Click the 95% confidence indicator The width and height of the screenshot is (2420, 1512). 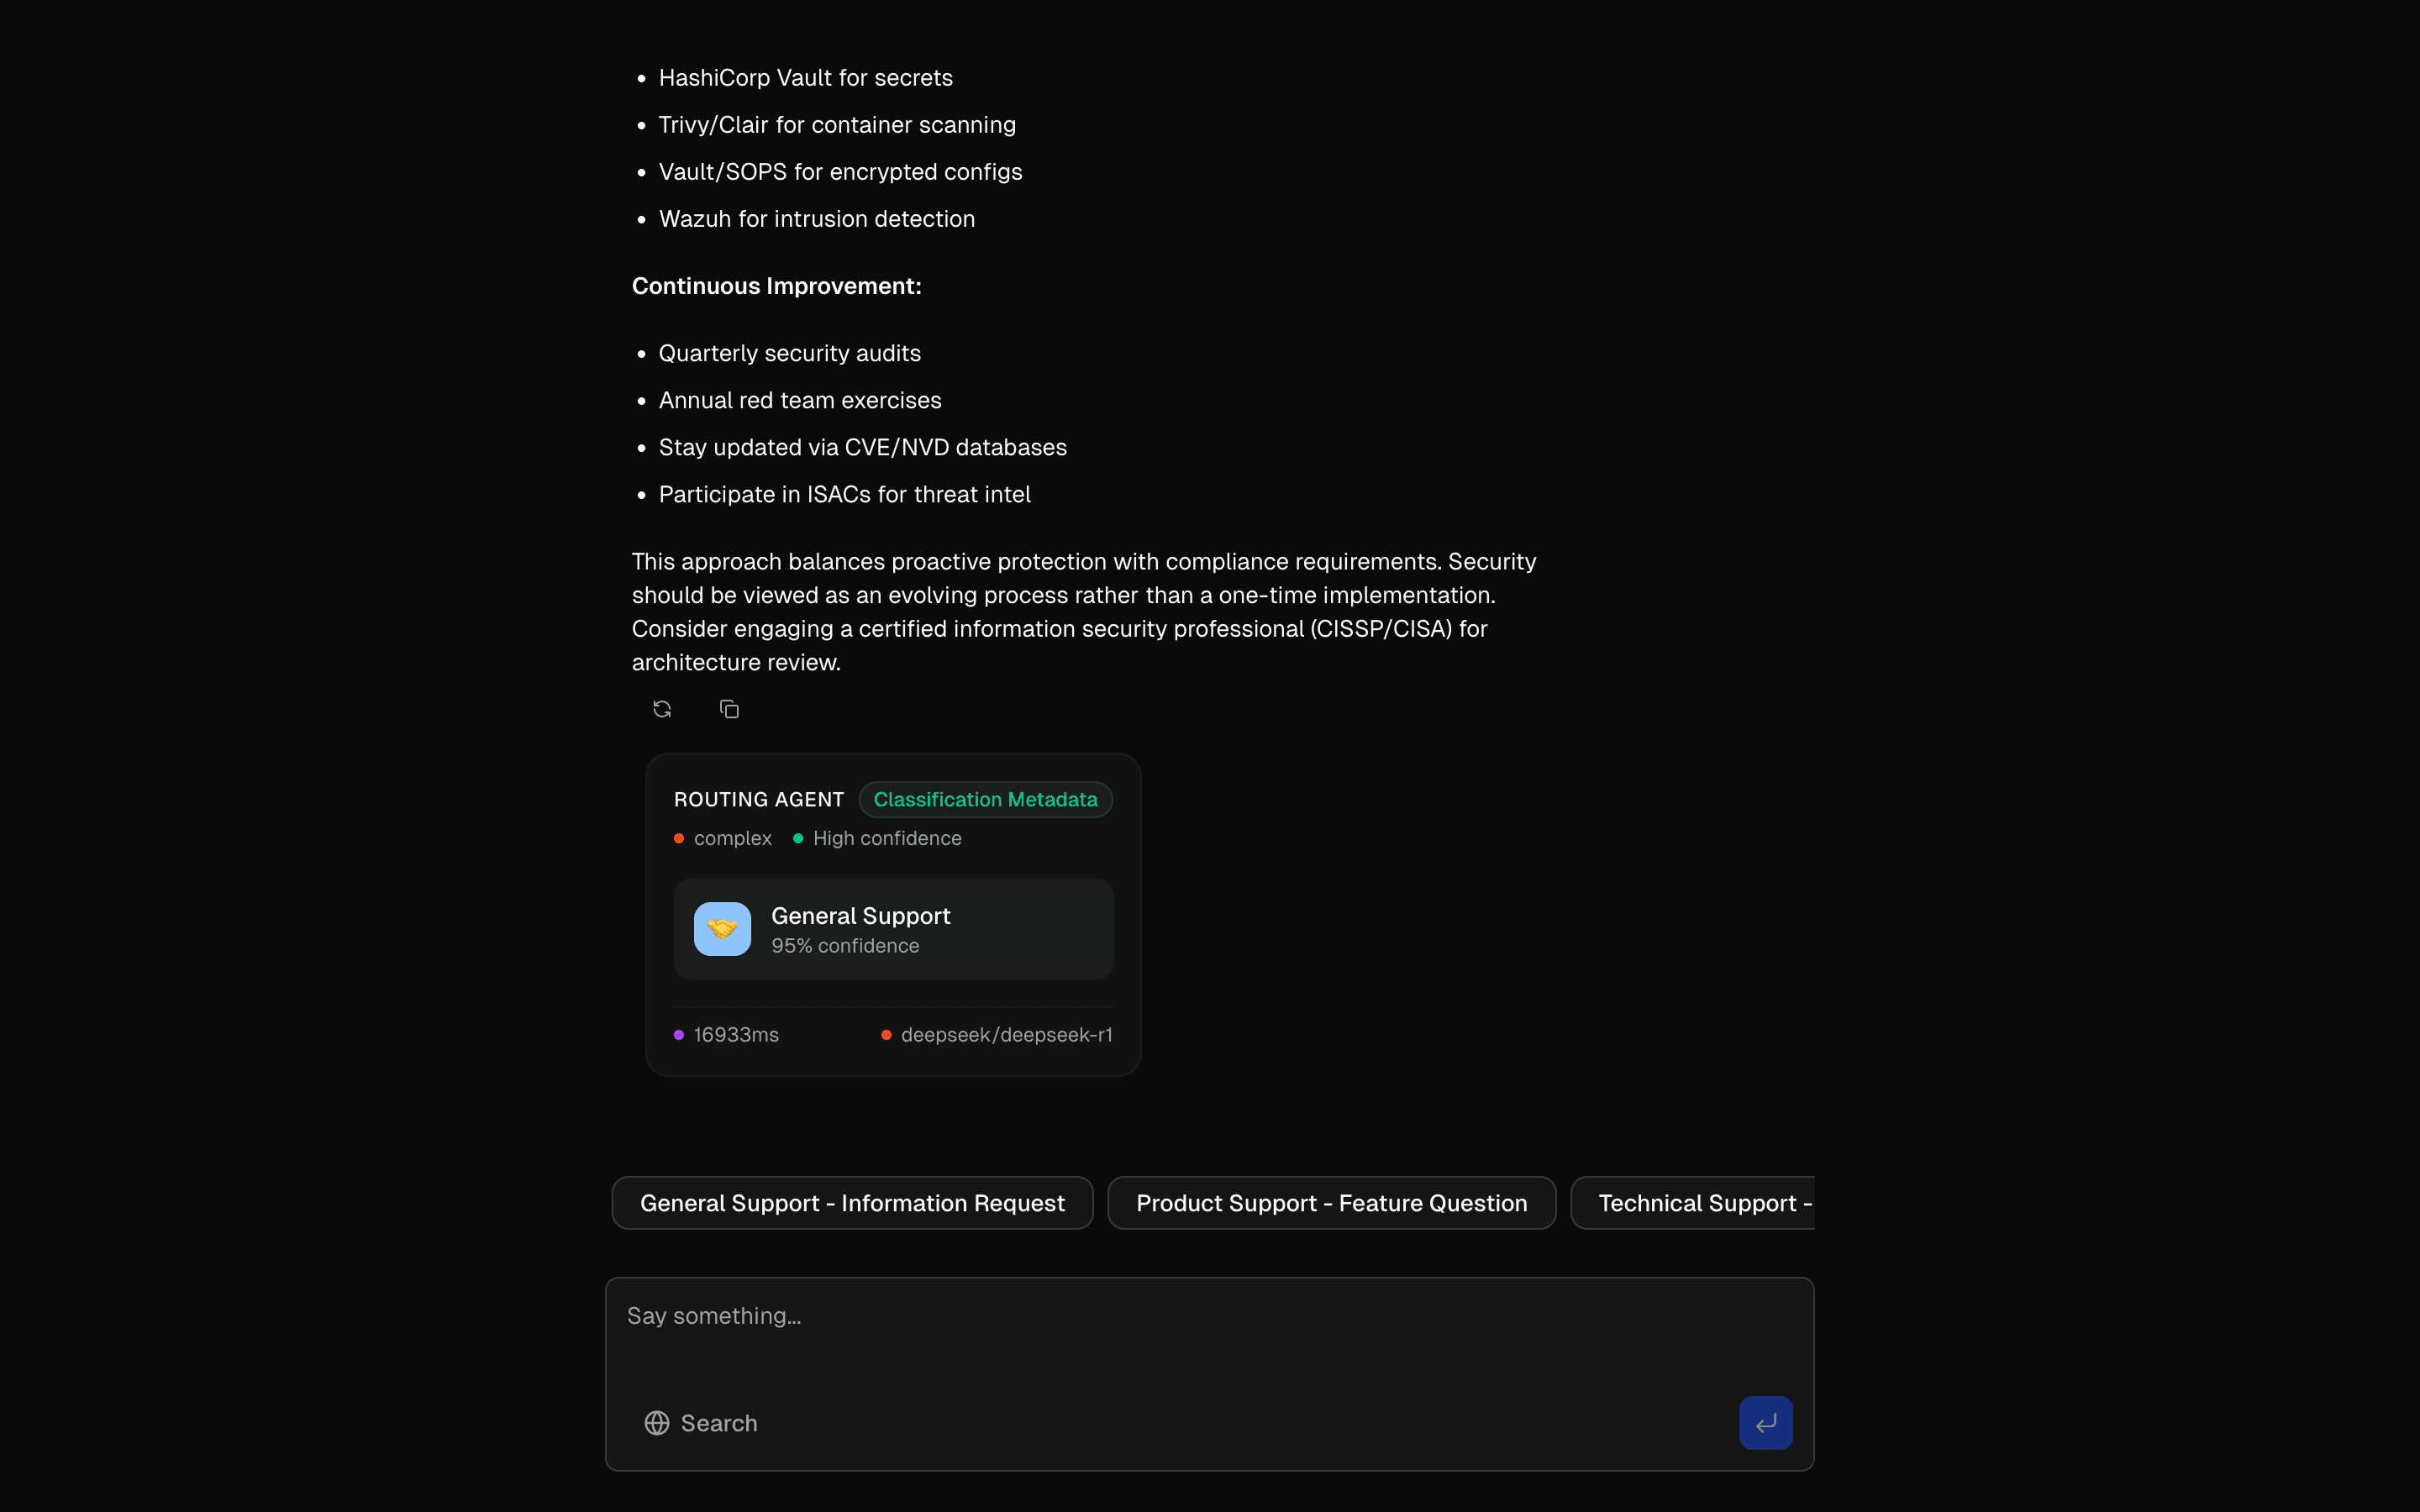tap(845, 944)
